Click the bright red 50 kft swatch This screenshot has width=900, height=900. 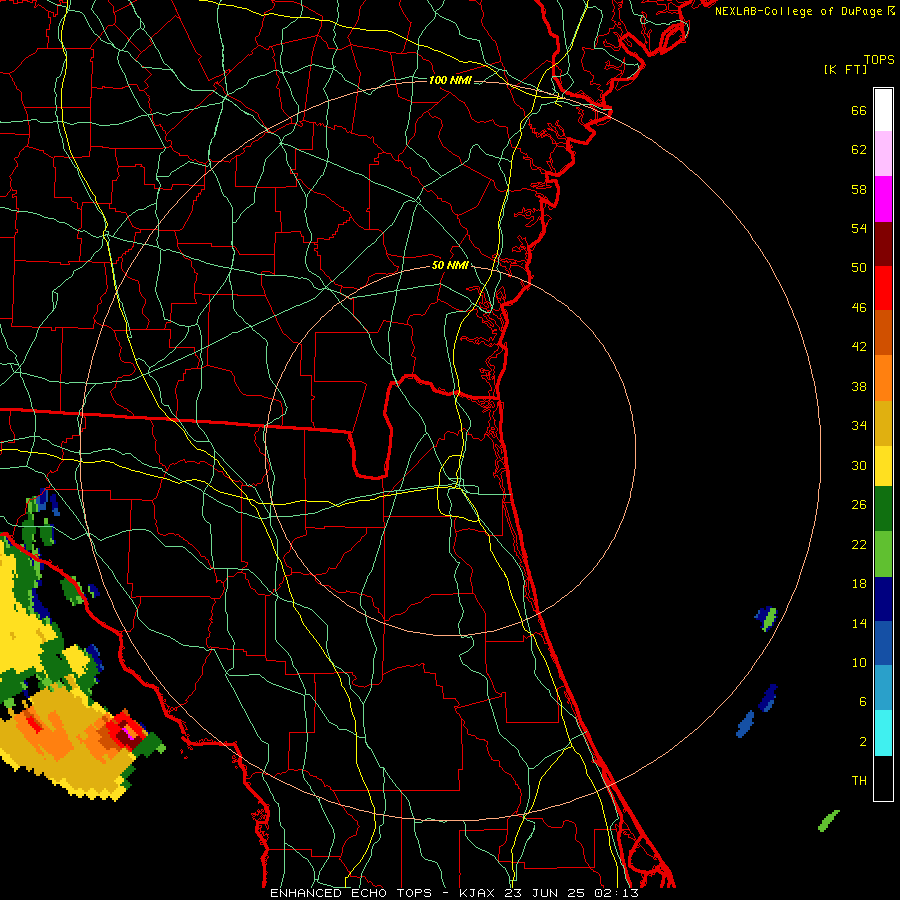pos(883,288)
